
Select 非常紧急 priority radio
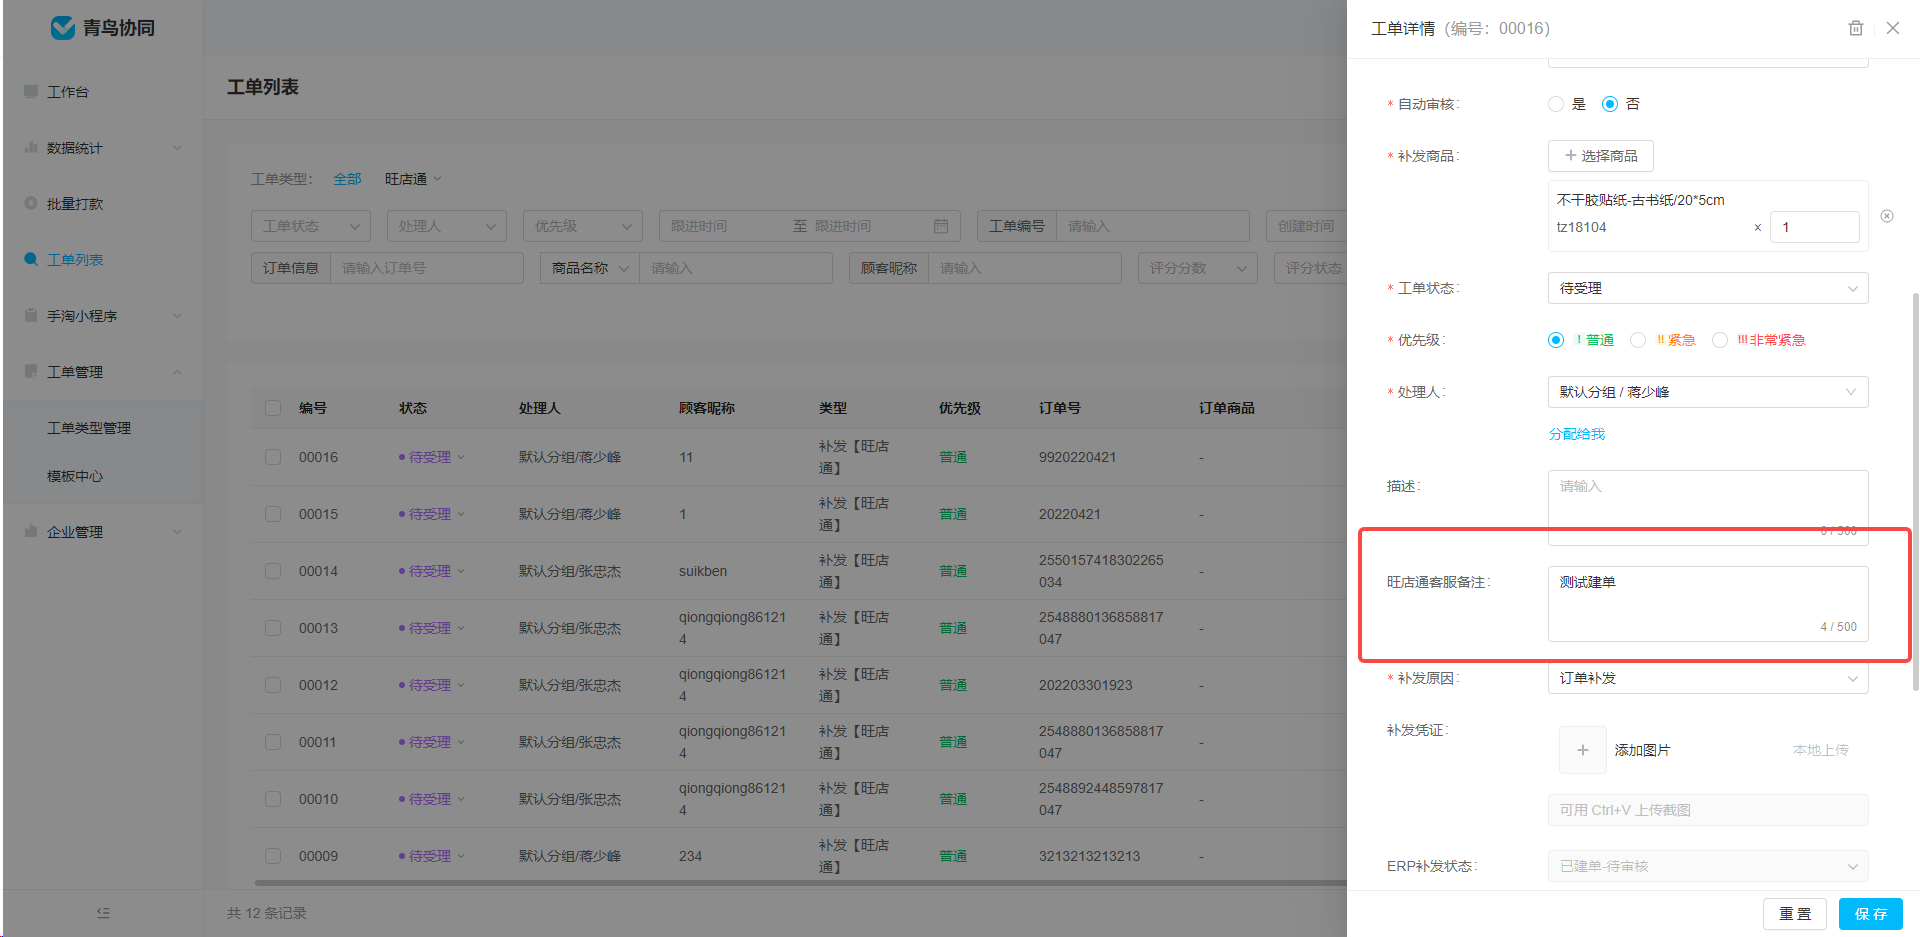click(x=1720, y=340)
